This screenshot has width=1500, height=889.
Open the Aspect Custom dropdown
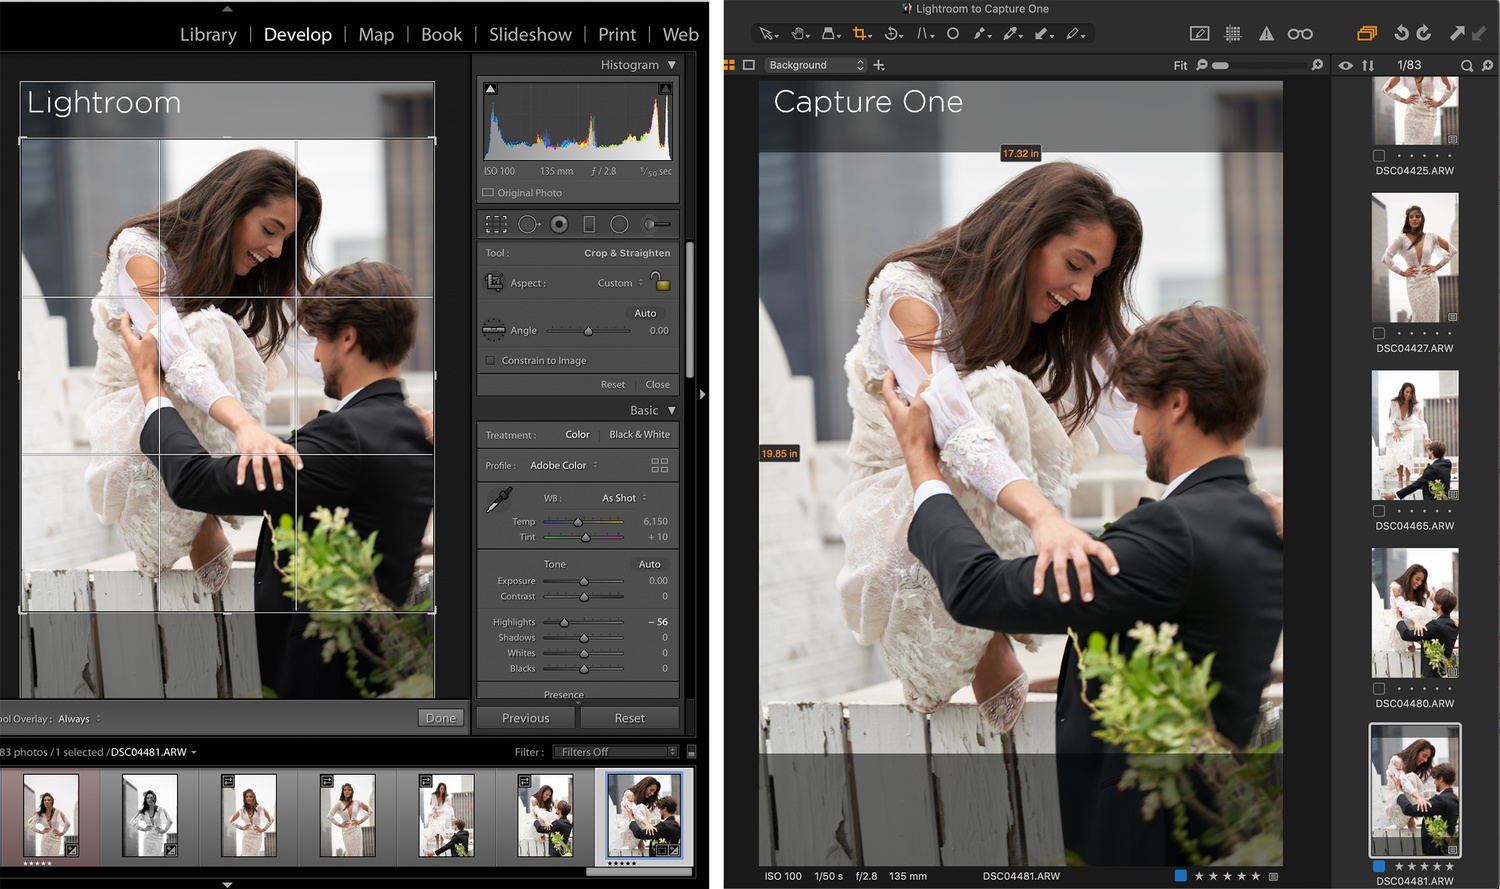tap(621, 283)
